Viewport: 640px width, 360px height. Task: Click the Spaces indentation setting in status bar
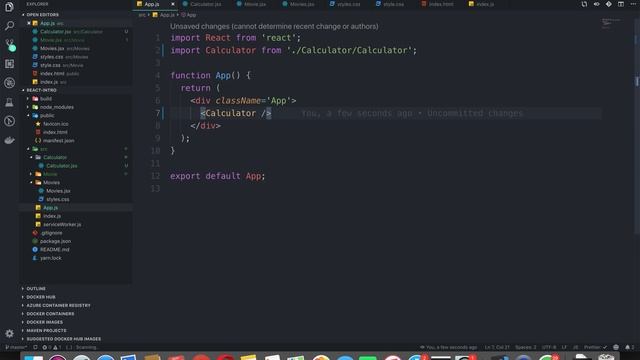click(x=526, y=347)
